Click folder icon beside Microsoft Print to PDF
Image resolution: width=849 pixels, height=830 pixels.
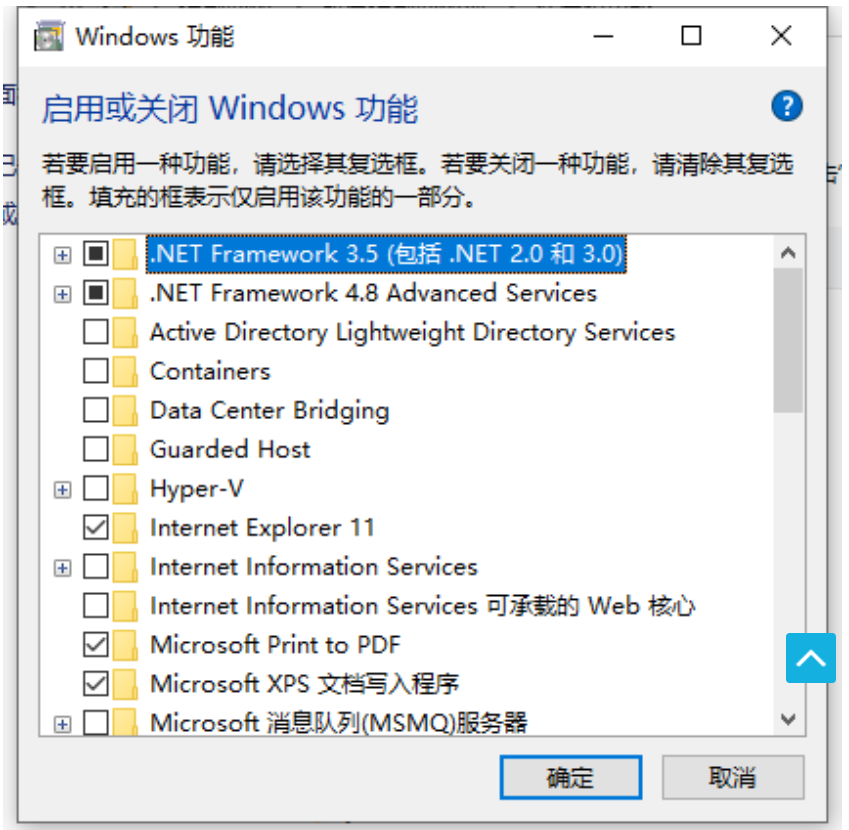(125, 645)
